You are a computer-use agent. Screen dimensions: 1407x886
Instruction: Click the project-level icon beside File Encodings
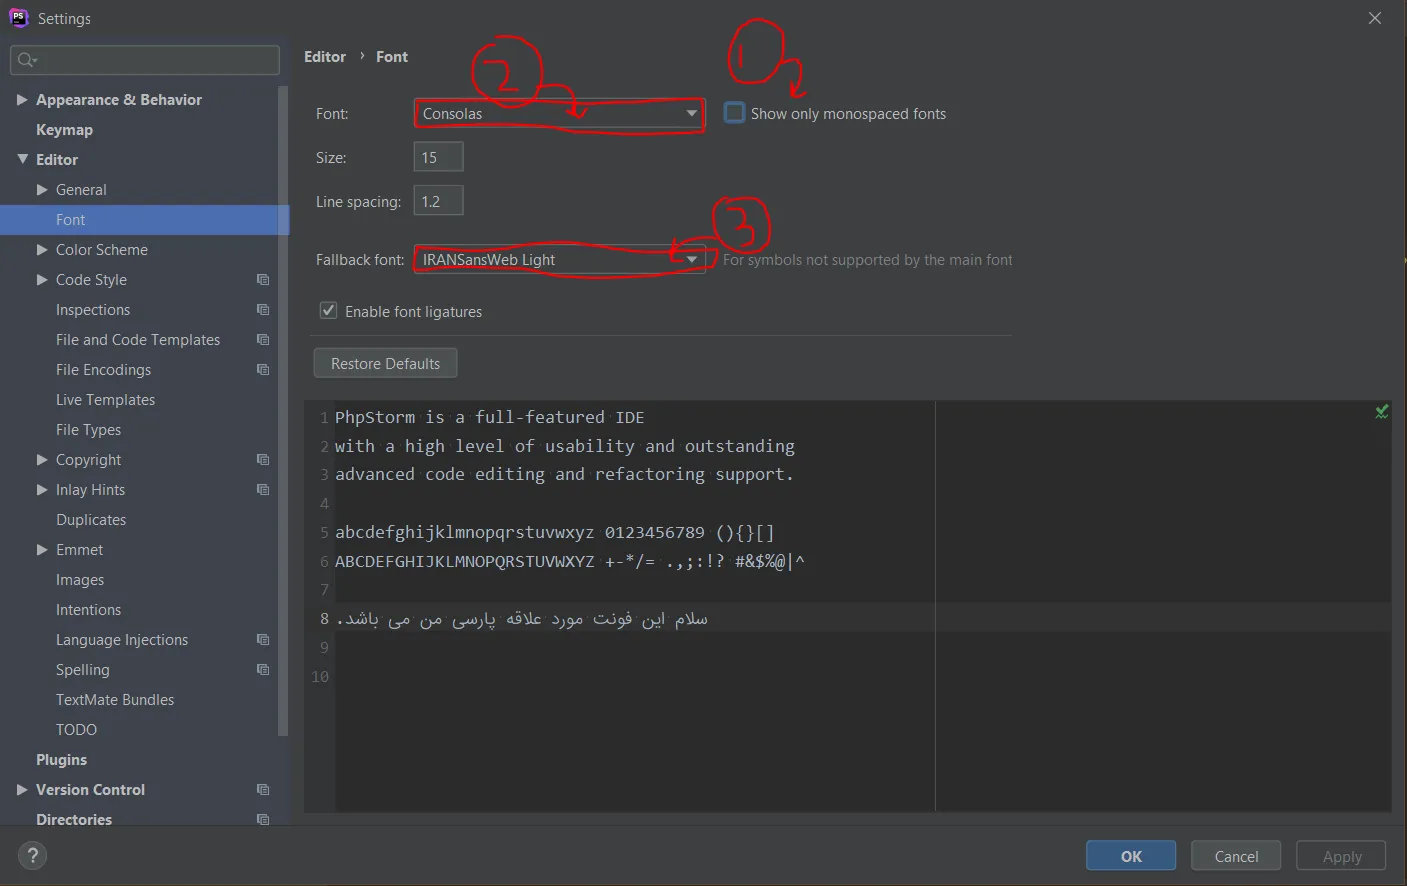click(x=263, y=370)
